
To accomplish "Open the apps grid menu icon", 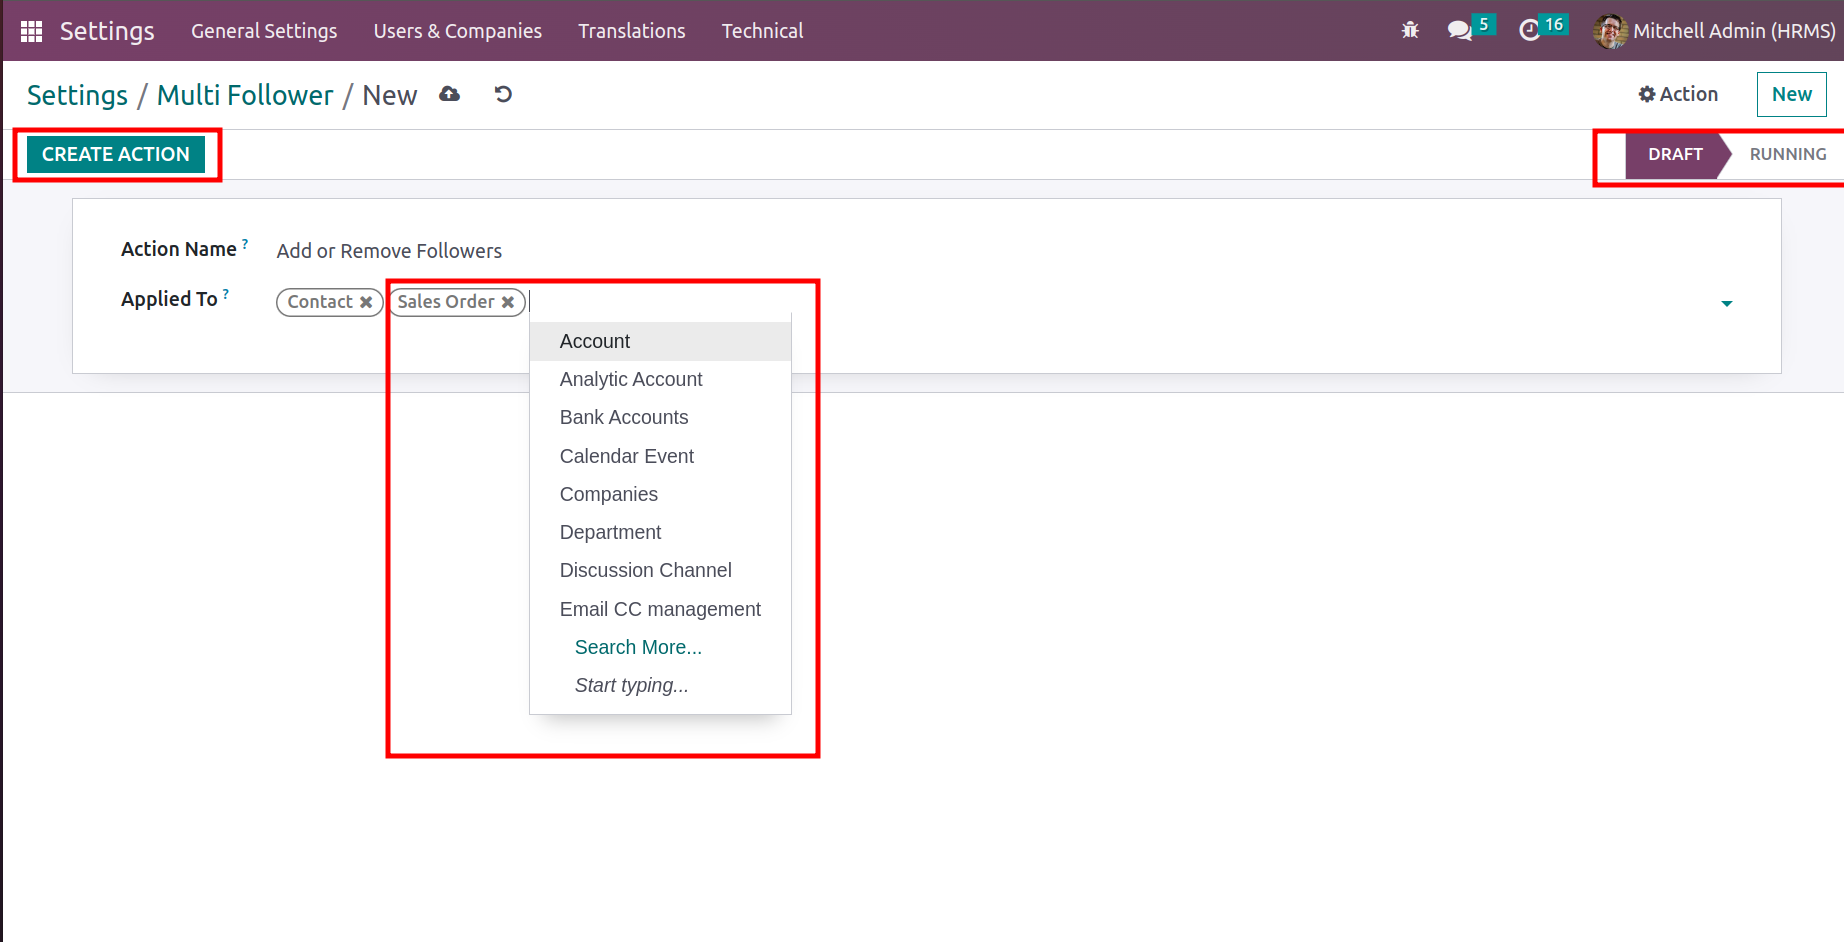I will tap(31, 31).
